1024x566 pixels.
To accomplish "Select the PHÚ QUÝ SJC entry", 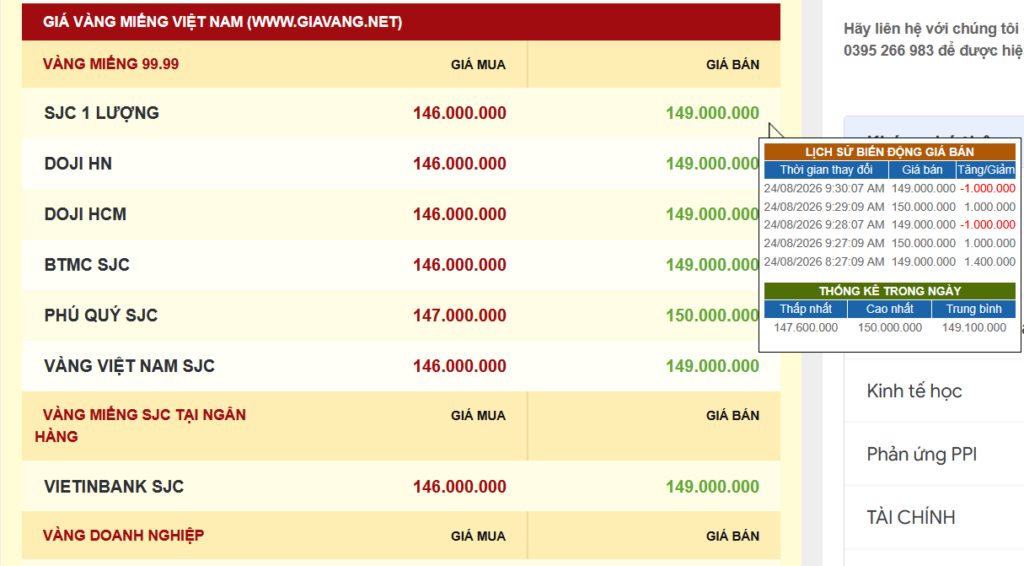I will pyautogui.click(x=400, y=315).
